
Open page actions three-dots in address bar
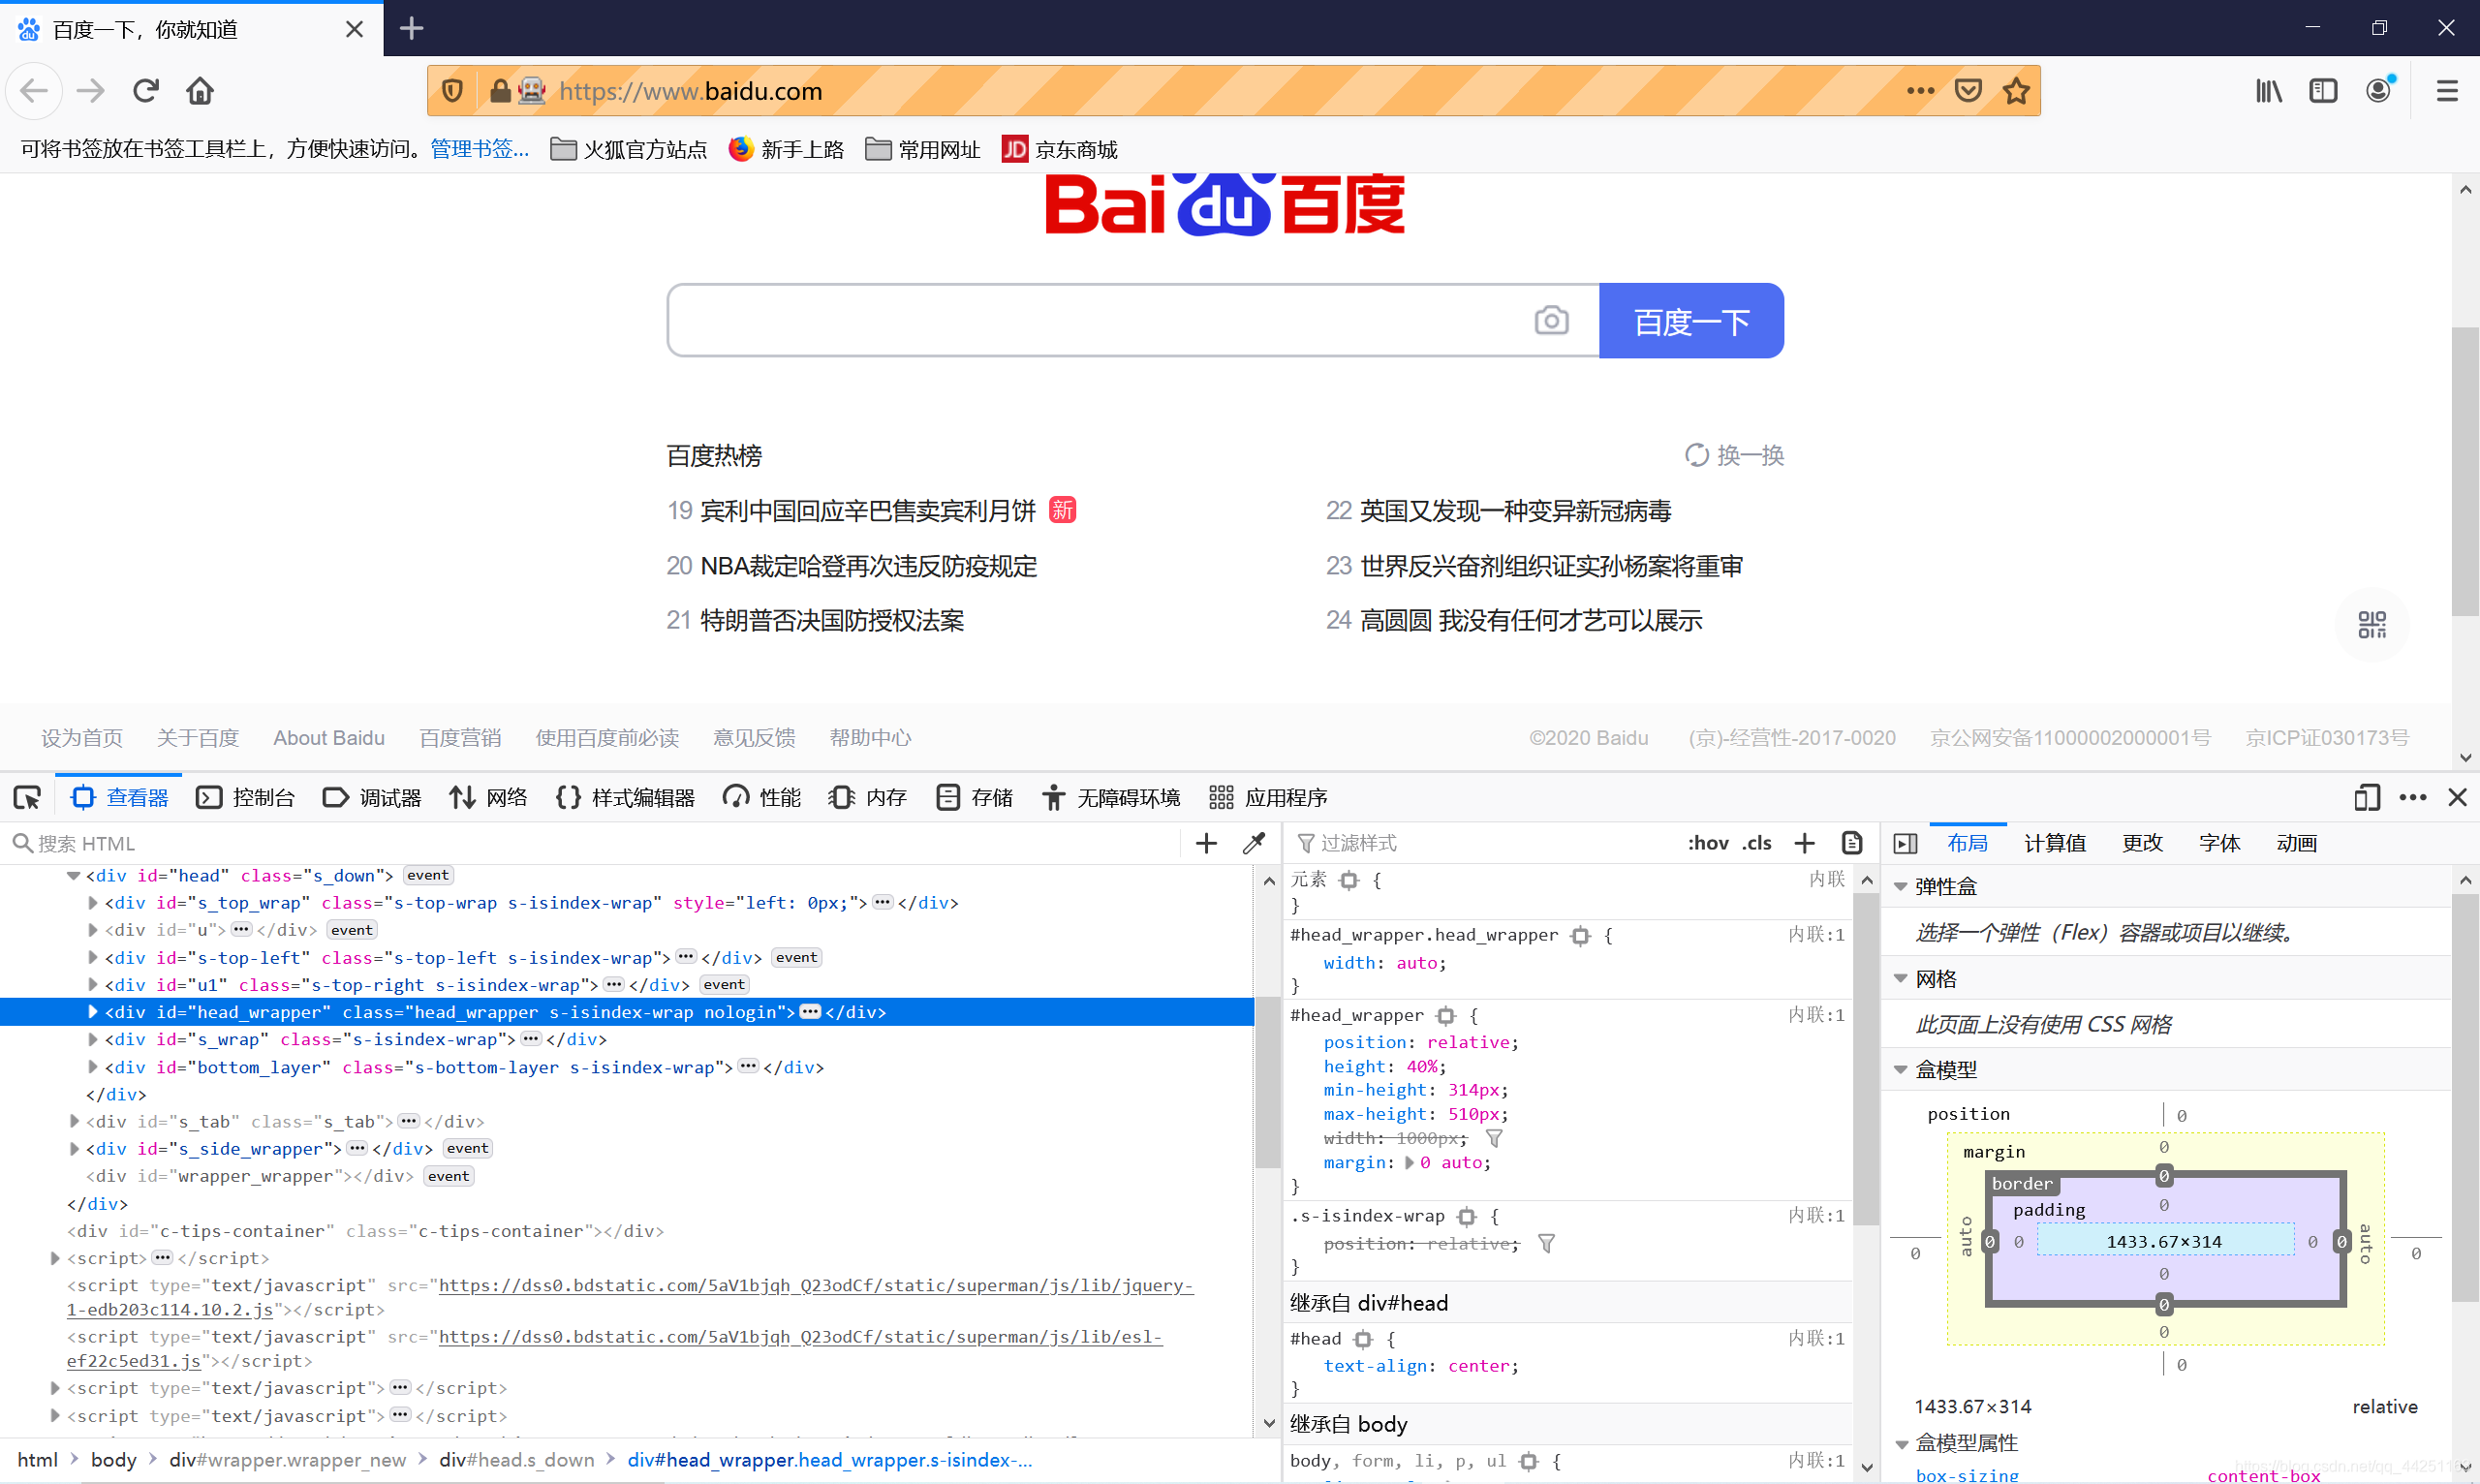1920,91
